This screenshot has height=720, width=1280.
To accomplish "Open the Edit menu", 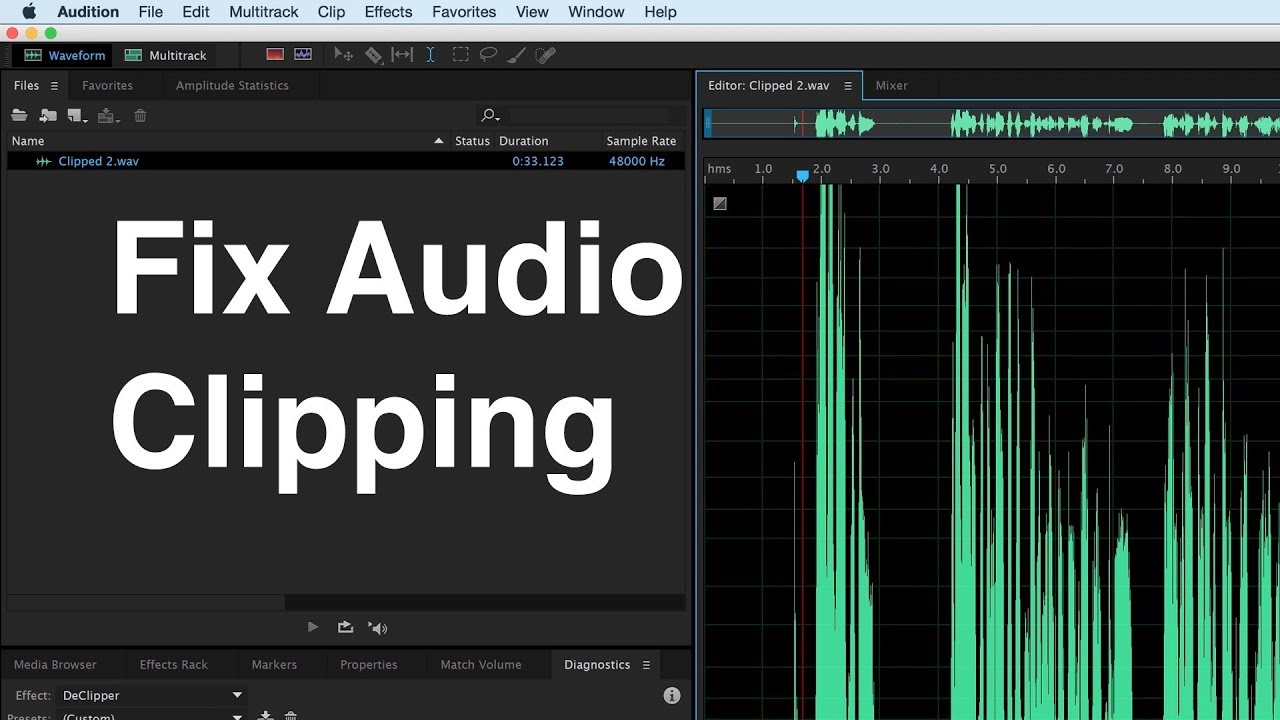I will click(196, 12).
